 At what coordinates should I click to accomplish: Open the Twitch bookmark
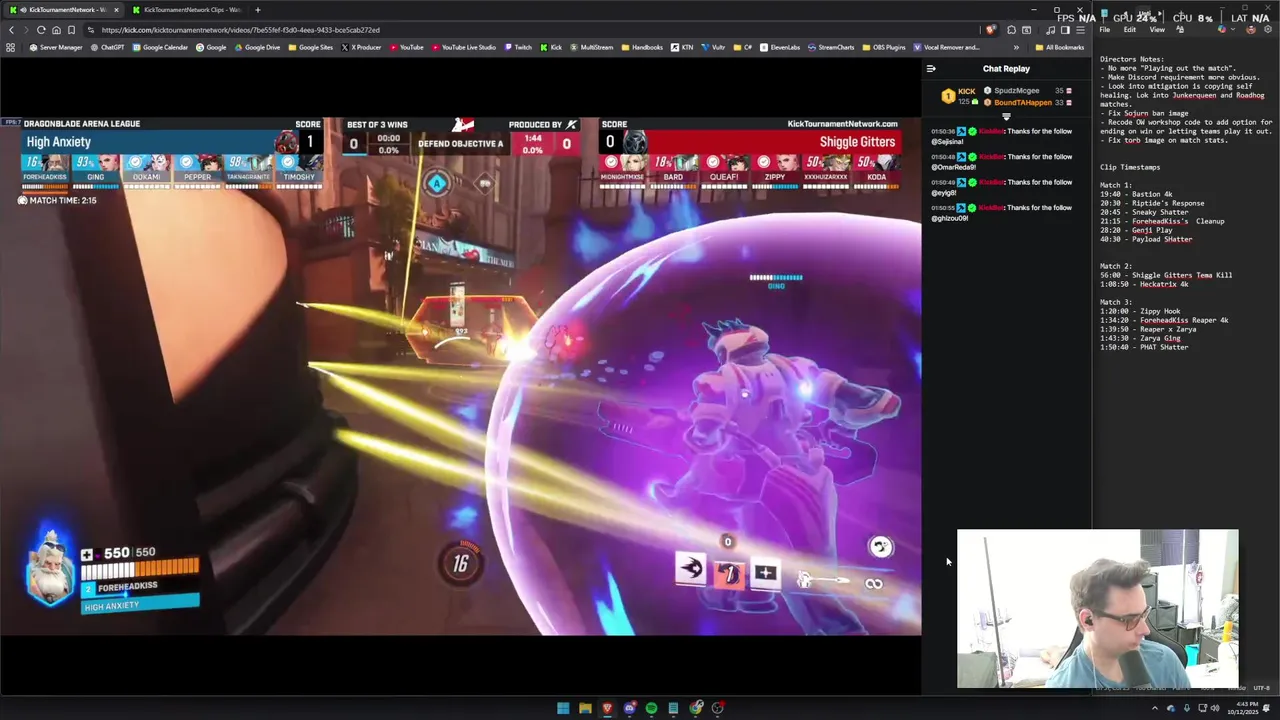[518, 47]
